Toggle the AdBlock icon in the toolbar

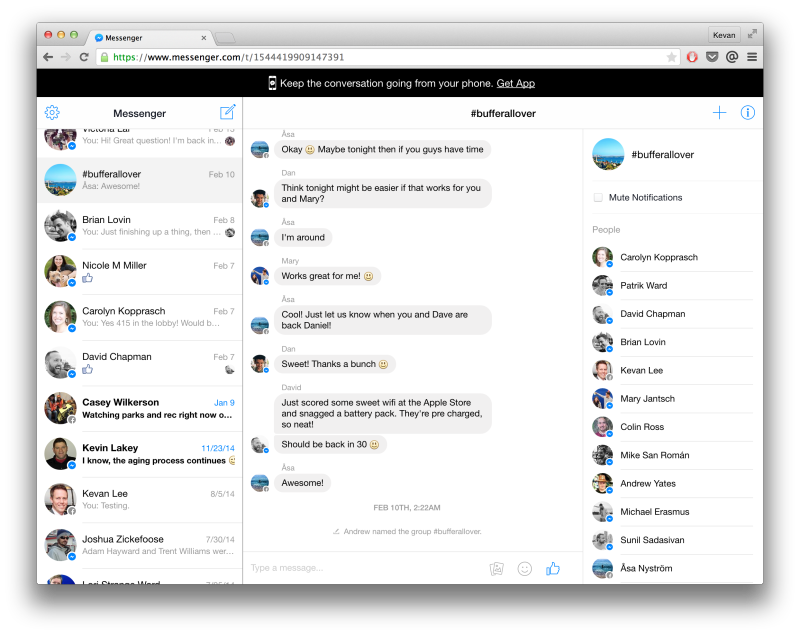(x=692, y=57)
